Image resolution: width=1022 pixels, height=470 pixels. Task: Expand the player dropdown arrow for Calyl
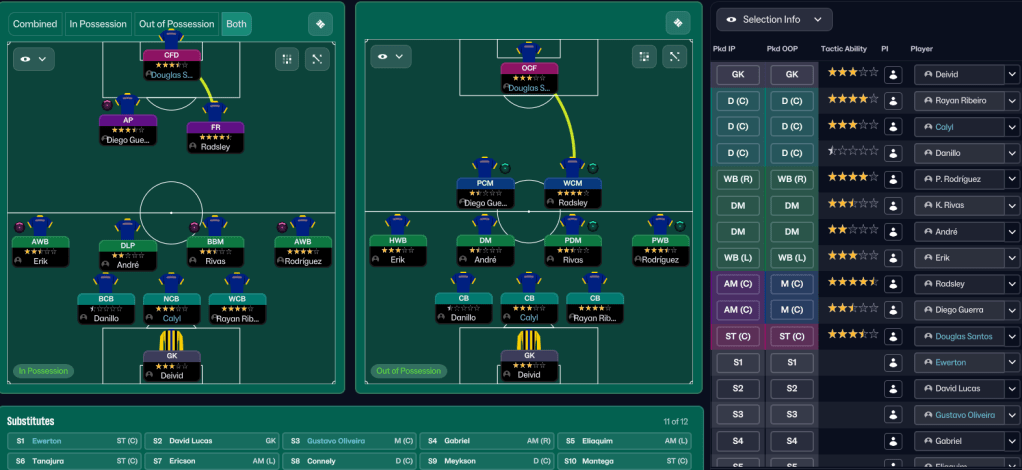[x=1011, y=127]
